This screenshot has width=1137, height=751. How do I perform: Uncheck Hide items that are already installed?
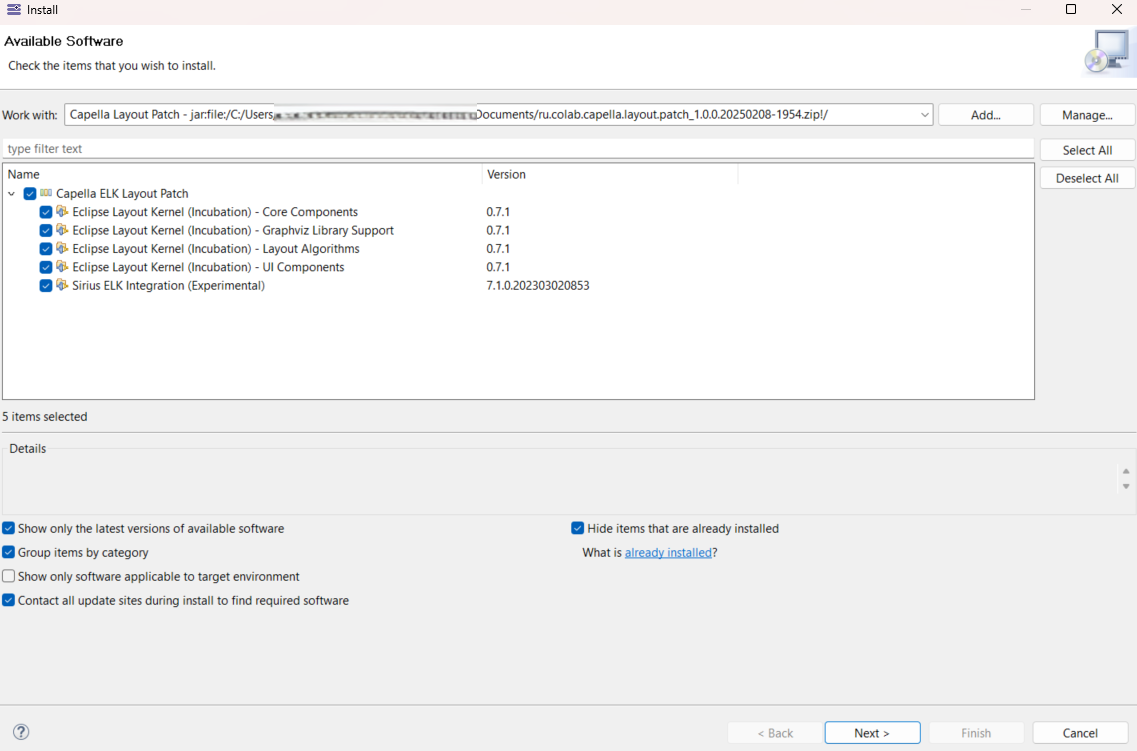click(x=578, y=528)
